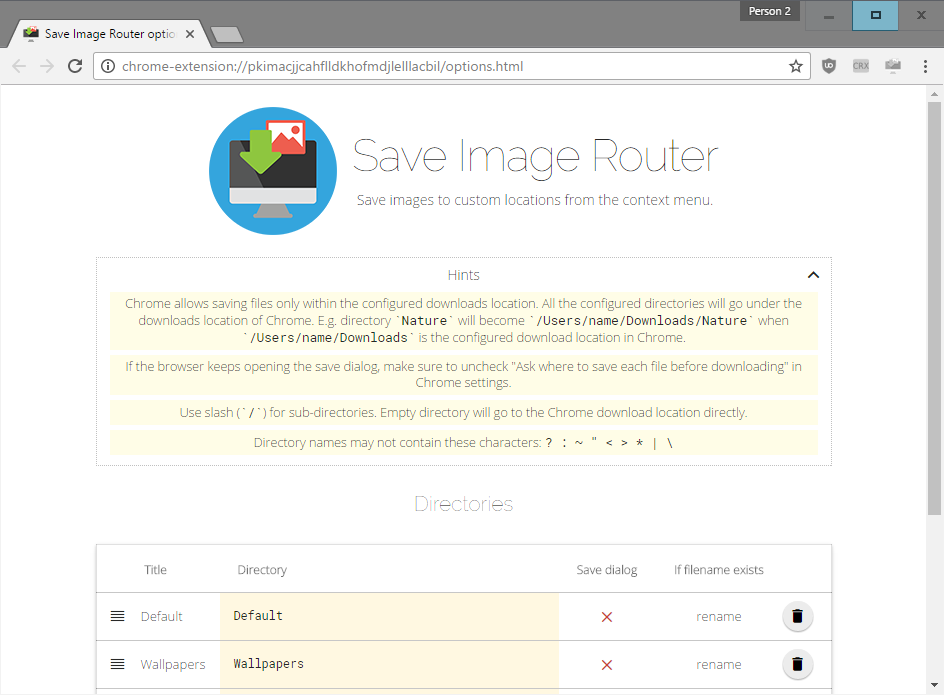Click the Directory column header
Image resolution: width=944 pixels, height=695 pixels.
[262, 570]
